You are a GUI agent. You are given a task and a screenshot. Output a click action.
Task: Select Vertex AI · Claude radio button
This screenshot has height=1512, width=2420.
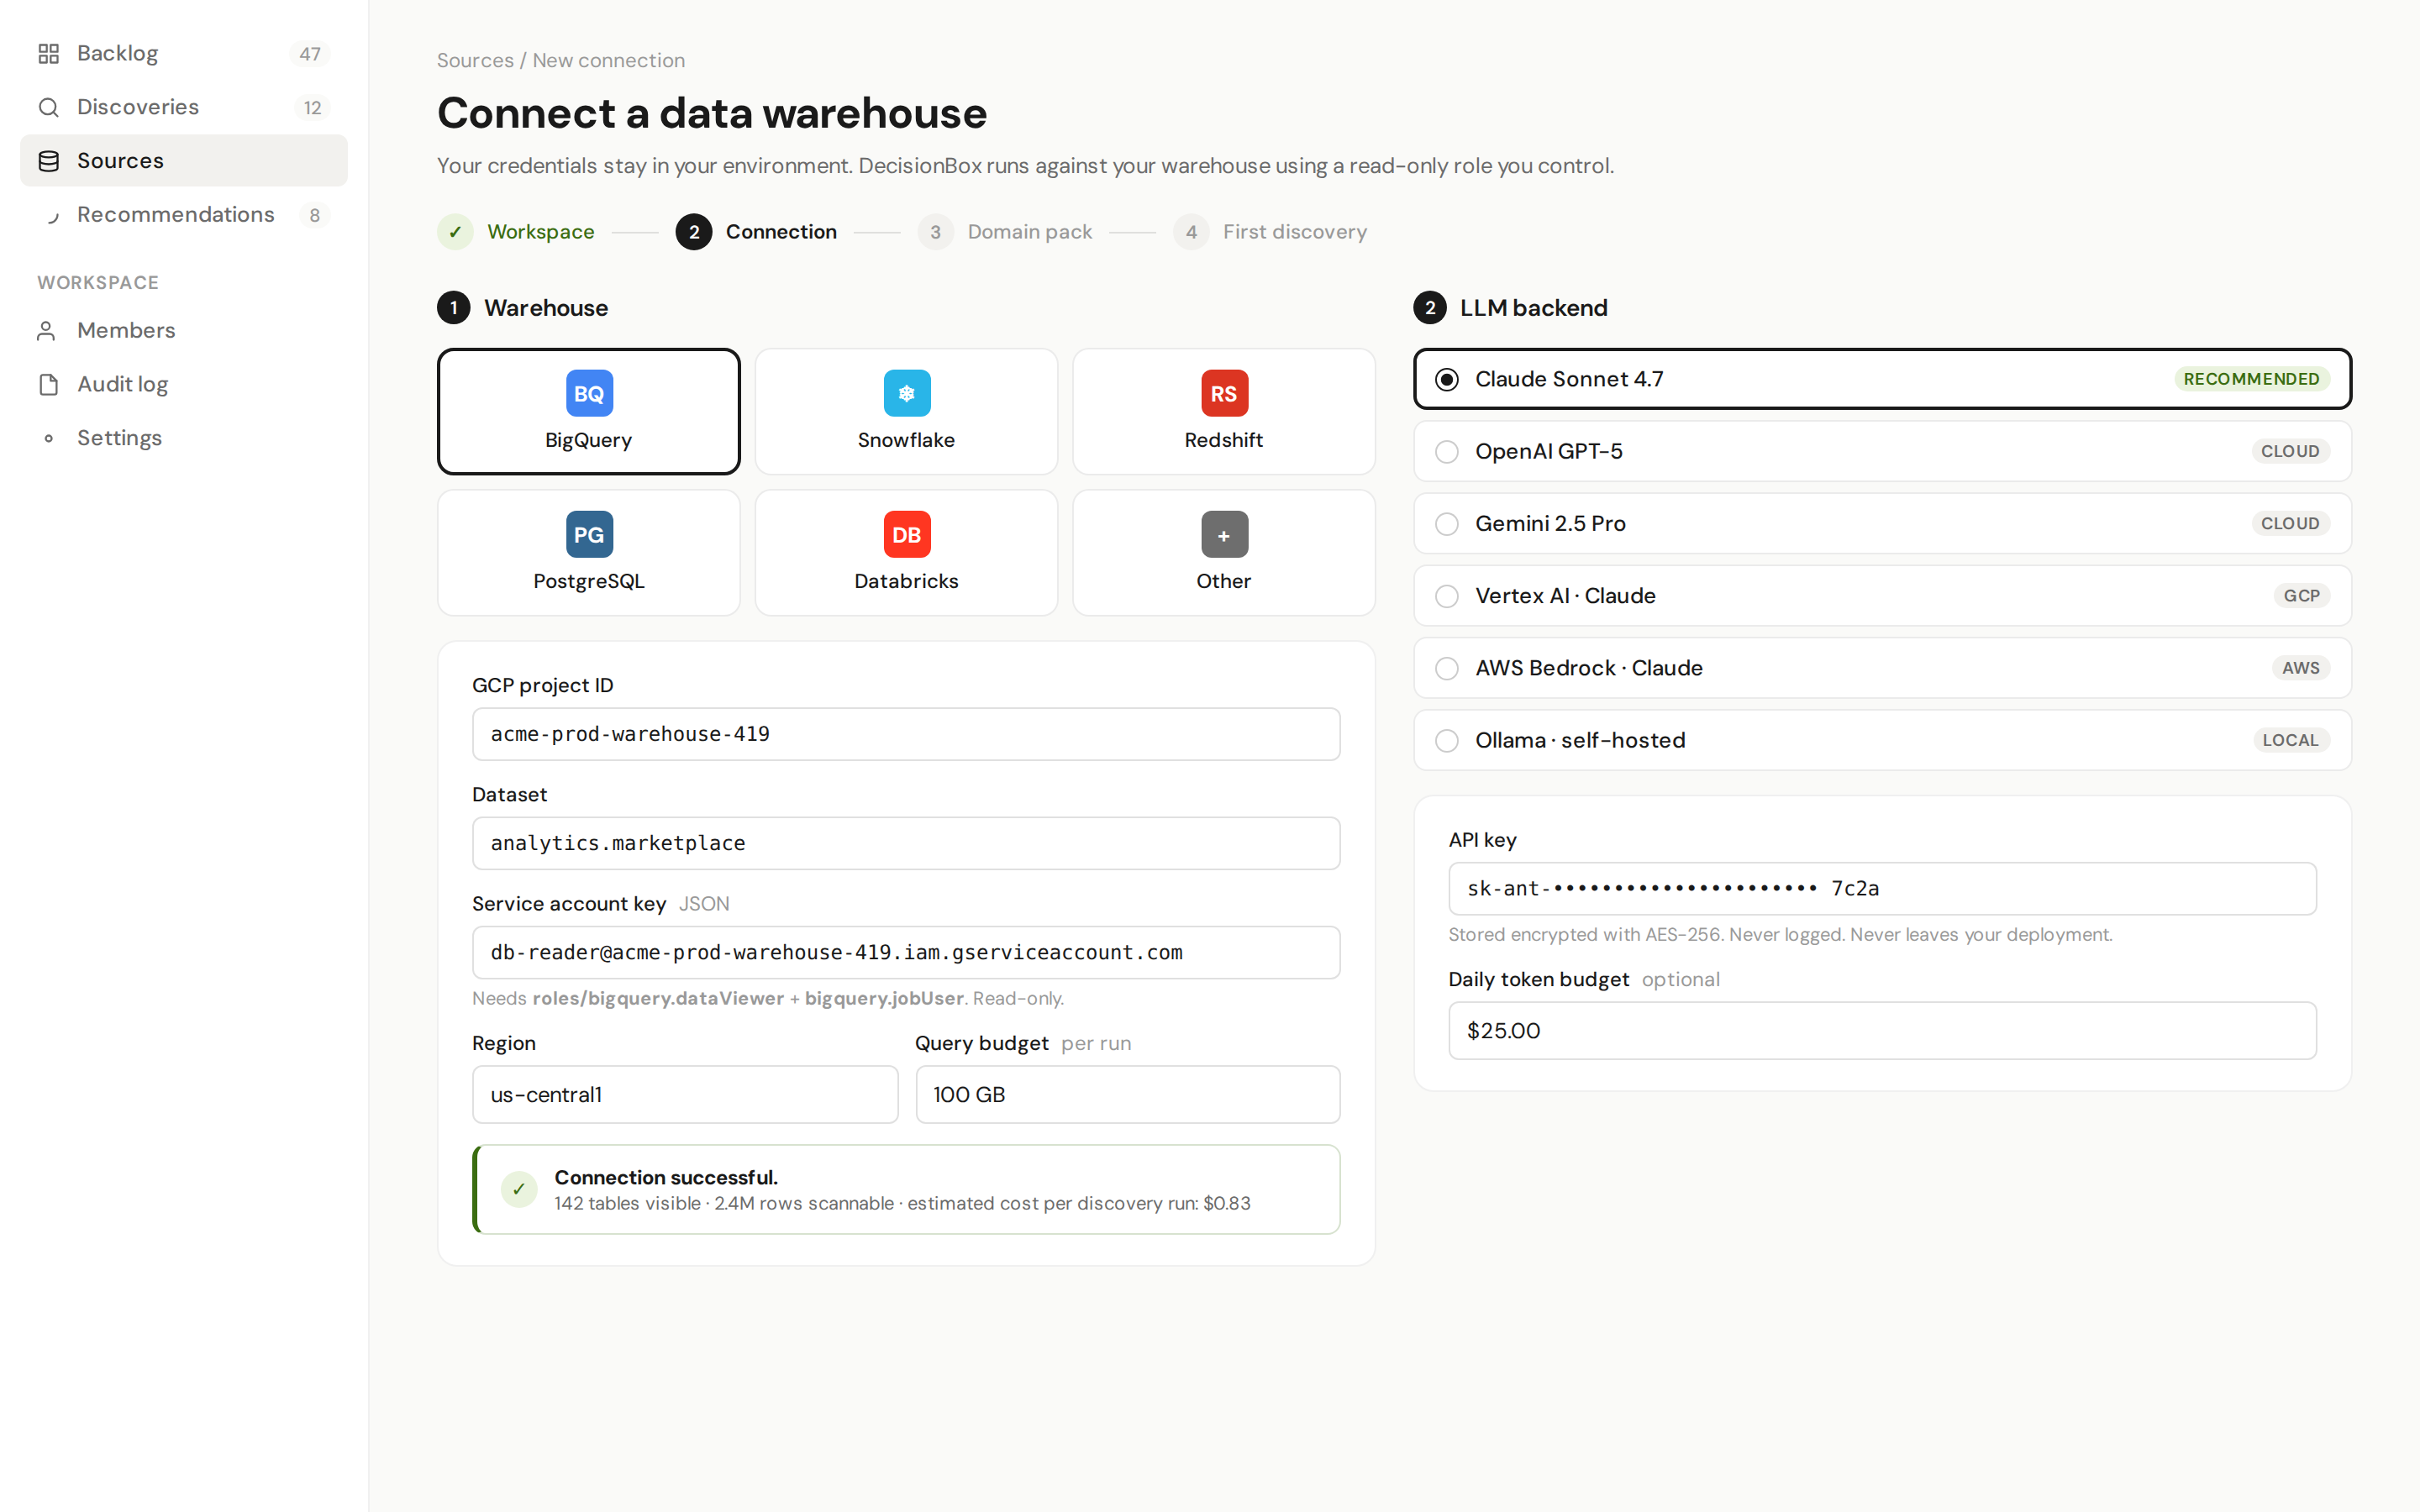1446,596
